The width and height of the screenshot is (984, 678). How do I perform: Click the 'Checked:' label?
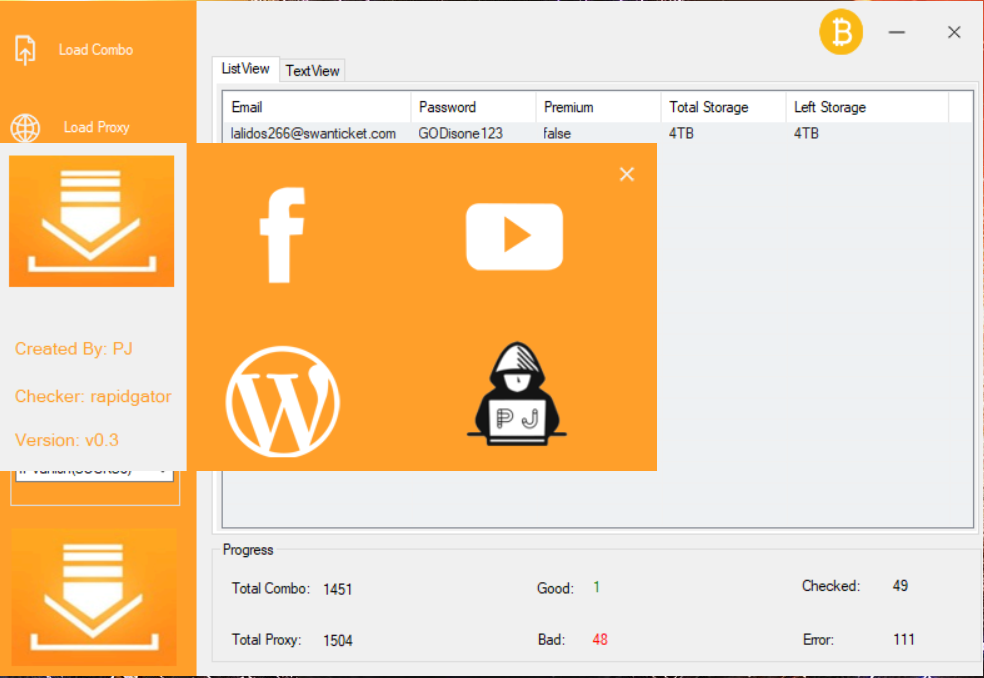[x=831, y=586]
